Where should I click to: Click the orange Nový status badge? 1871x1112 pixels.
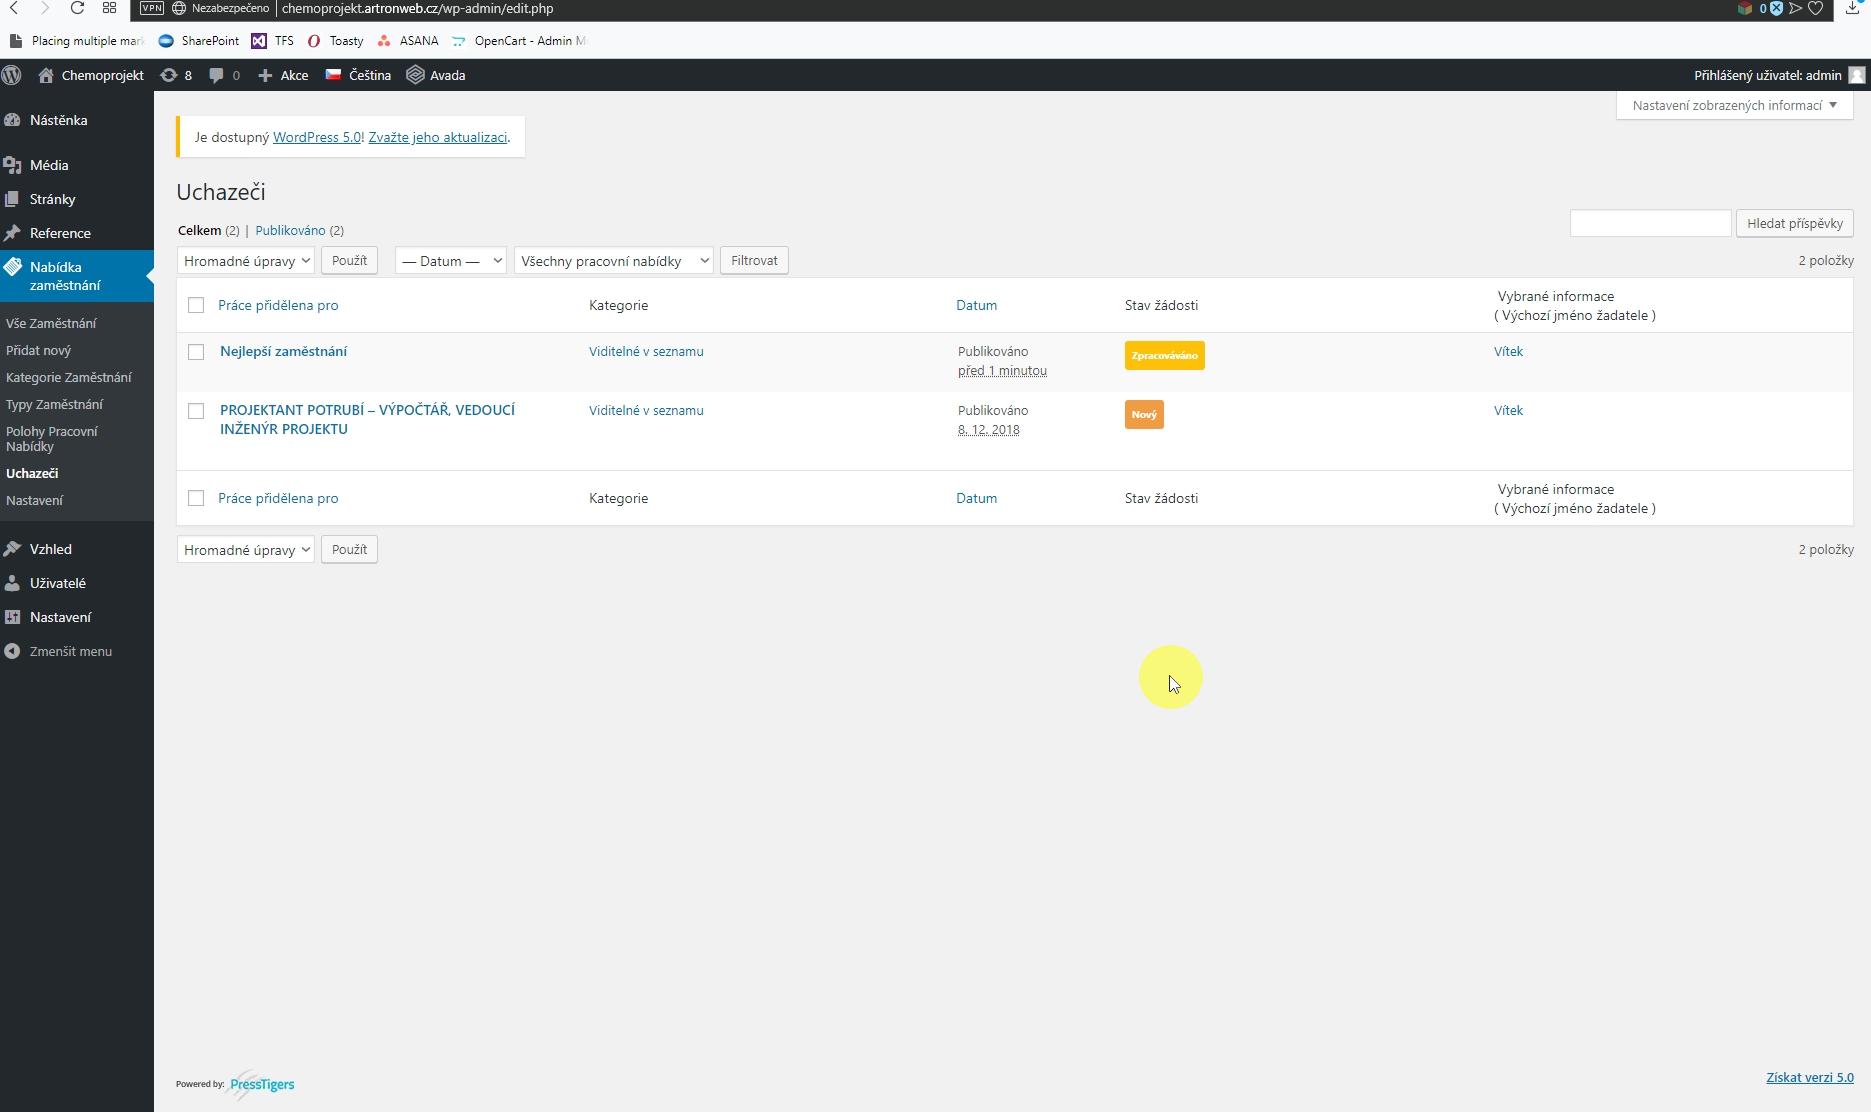[1143, 414]
